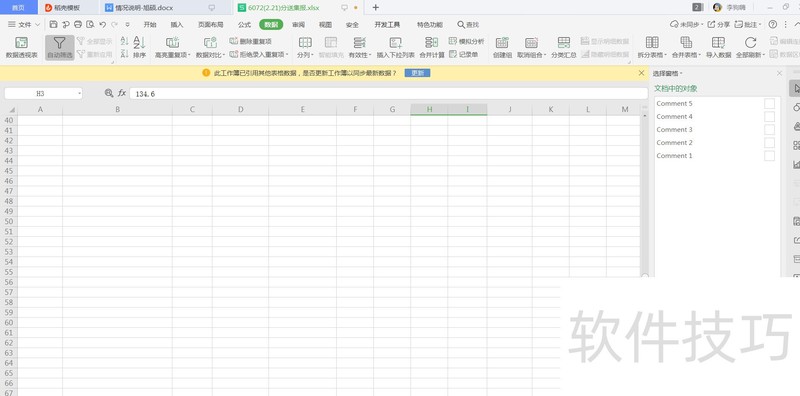Click the new tab plus button
The image size is (800, 396).
tap(376, 8)
